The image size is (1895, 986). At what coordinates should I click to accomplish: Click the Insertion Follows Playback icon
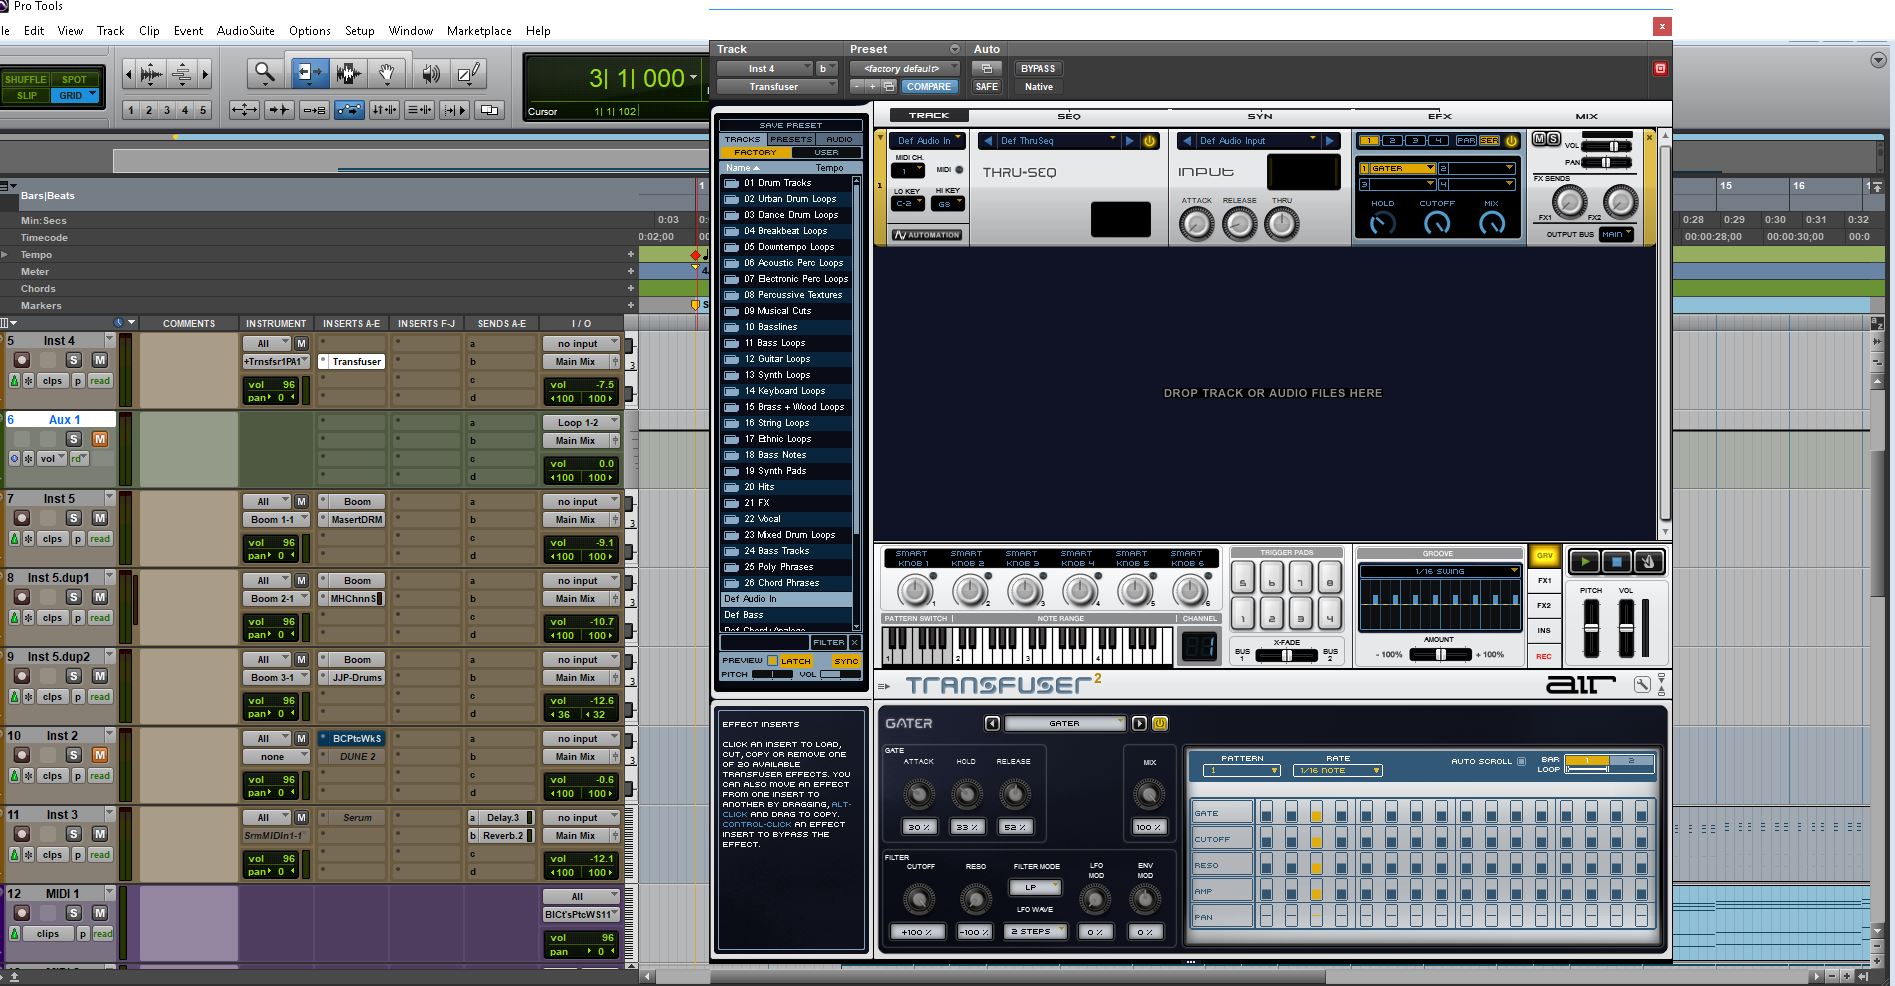[x=454, y=110]
